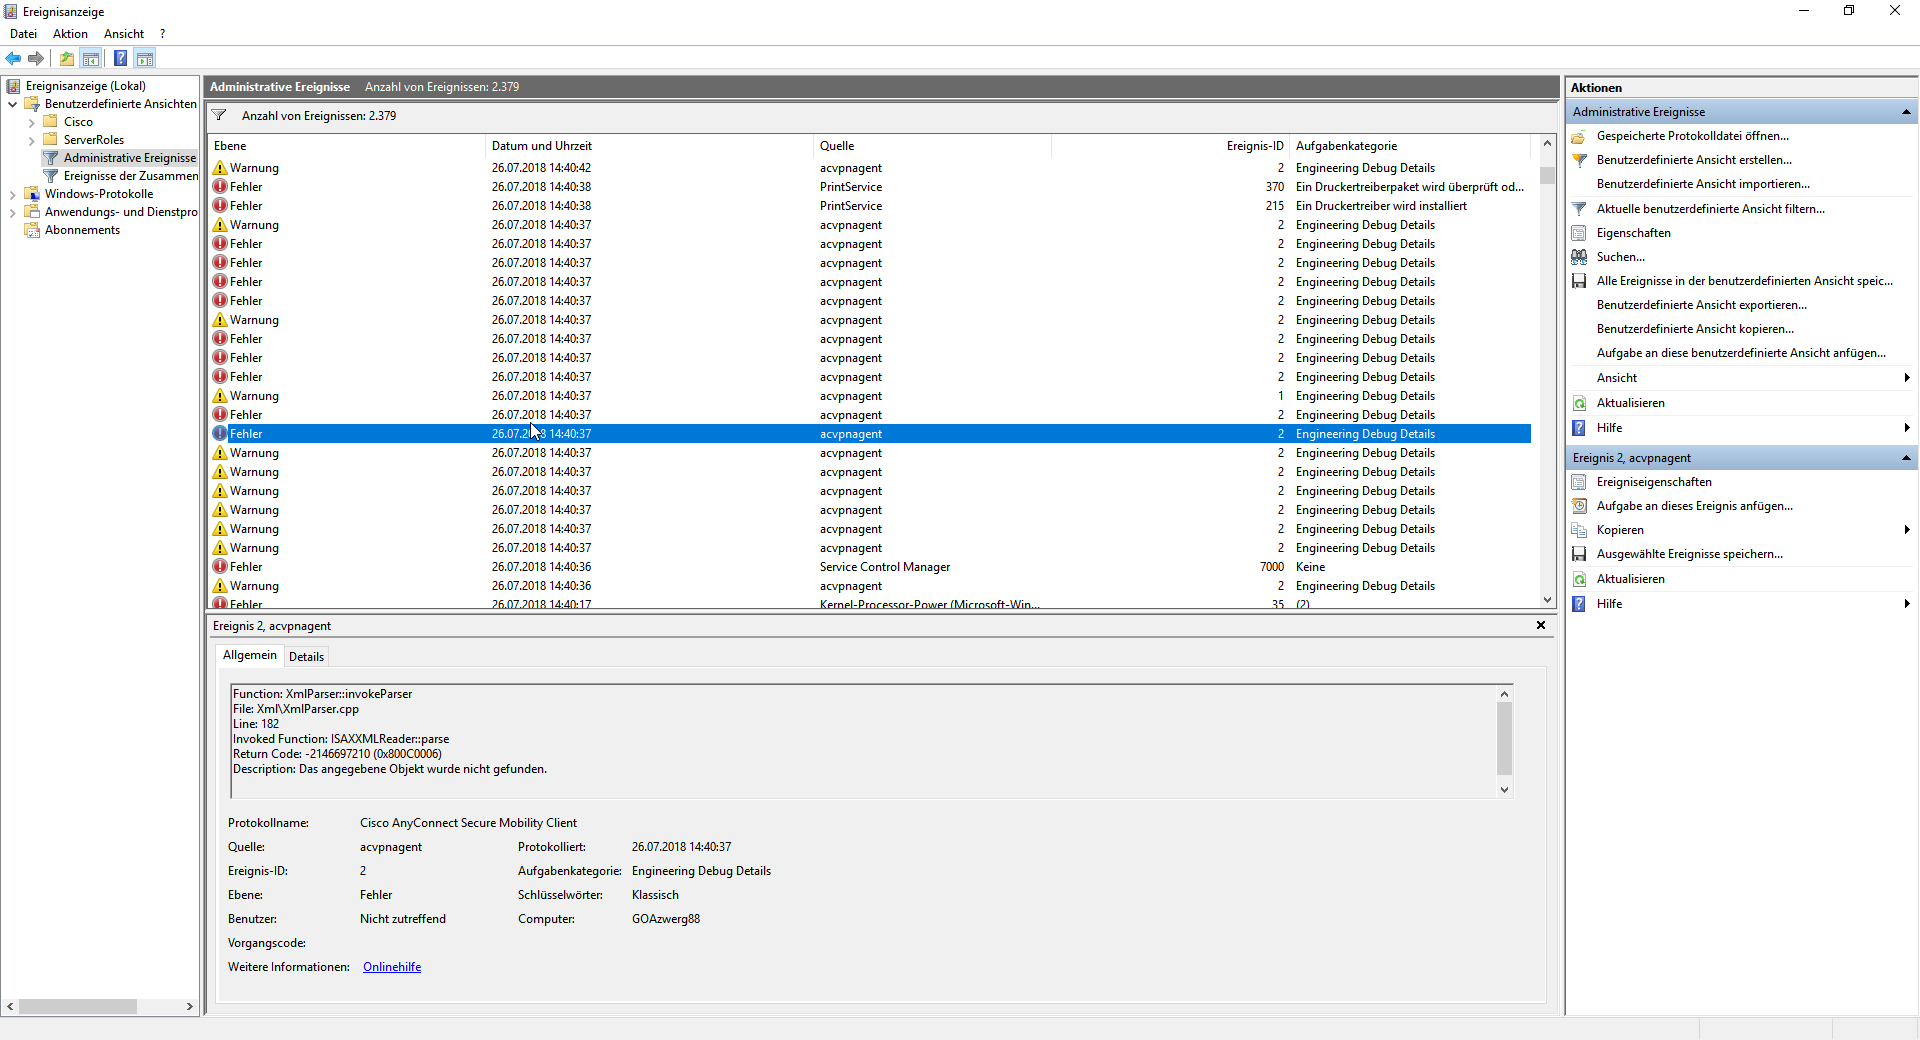The height and width of the screenshot is (1040, 1920).
Task: Sort by the Quelle column header
Action: [932, 146]
